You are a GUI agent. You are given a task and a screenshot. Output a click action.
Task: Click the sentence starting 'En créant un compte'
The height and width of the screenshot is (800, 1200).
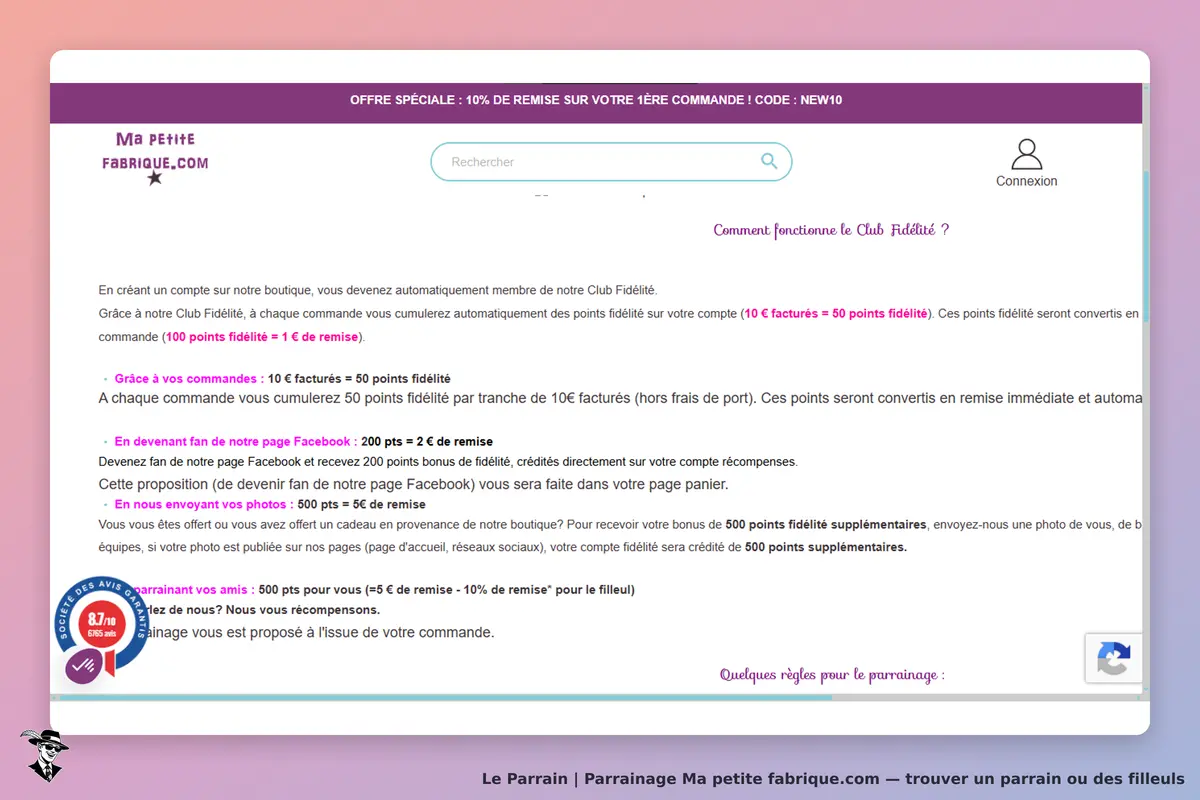(x=378, y=290)
